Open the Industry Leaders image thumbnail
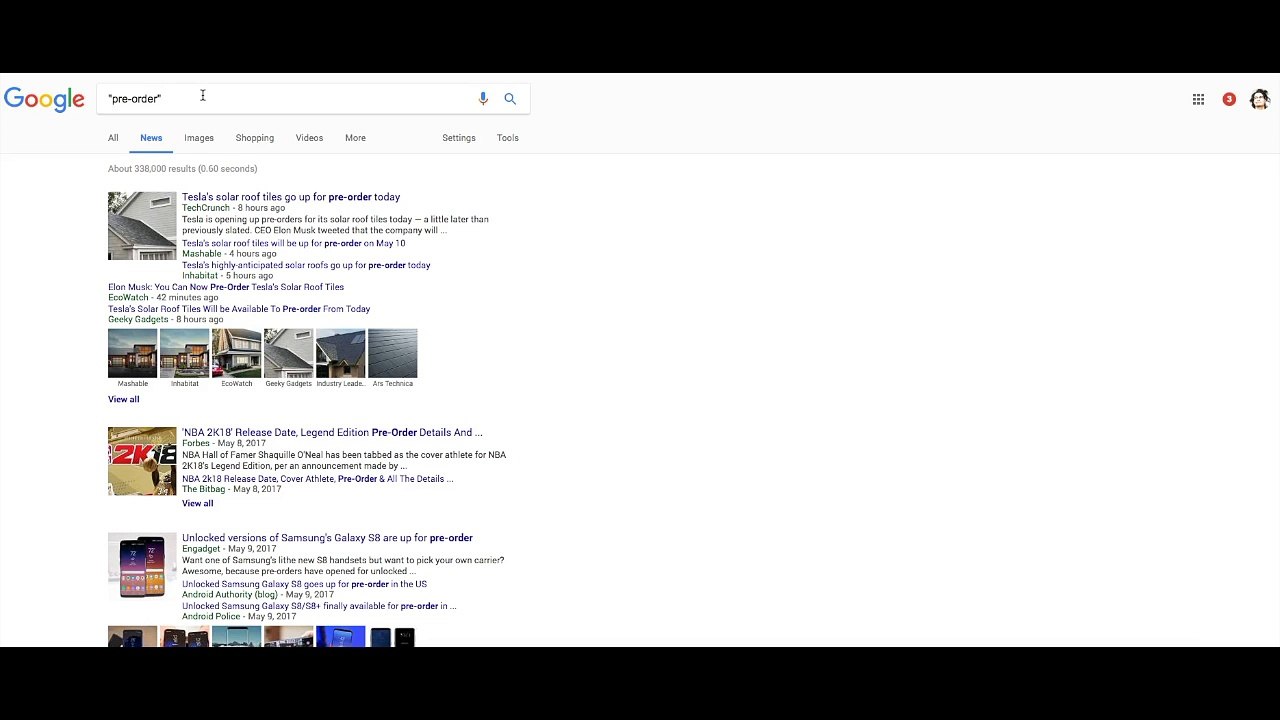Image resolution: width=1280 pixels, height=720 pixels. click(341, 353)
